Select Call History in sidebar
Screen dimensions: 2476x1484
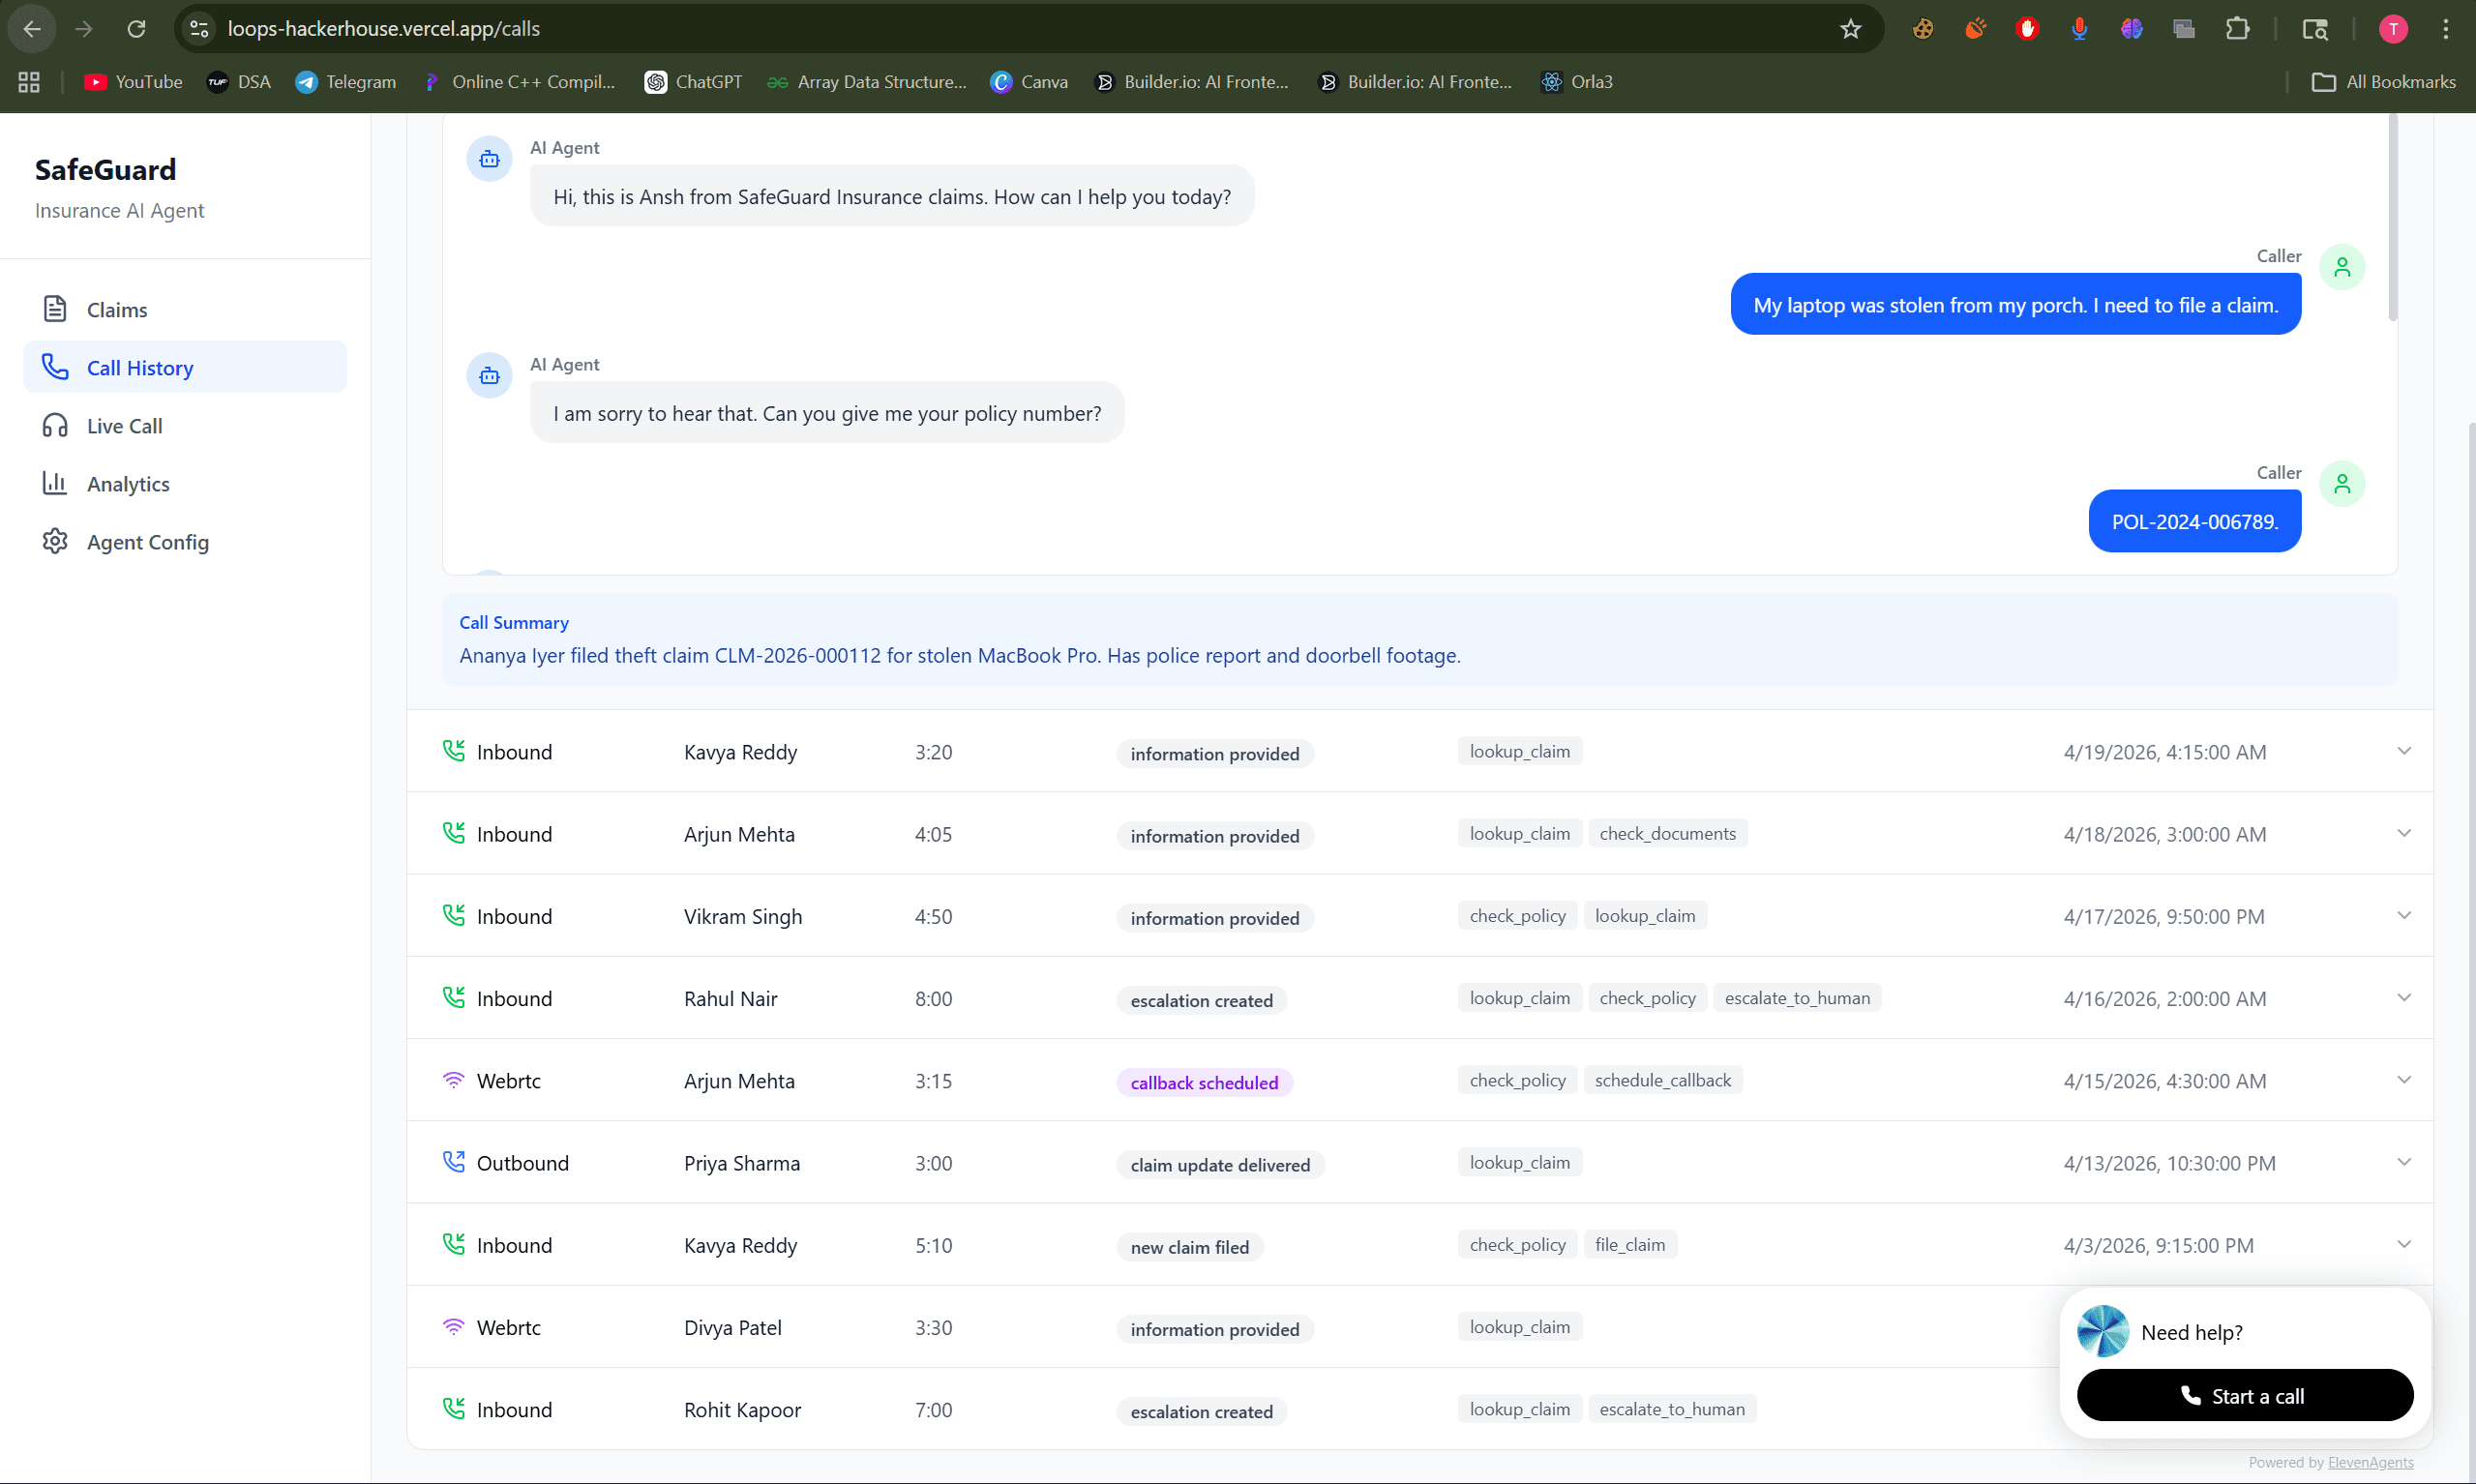[x=185, y=368]
